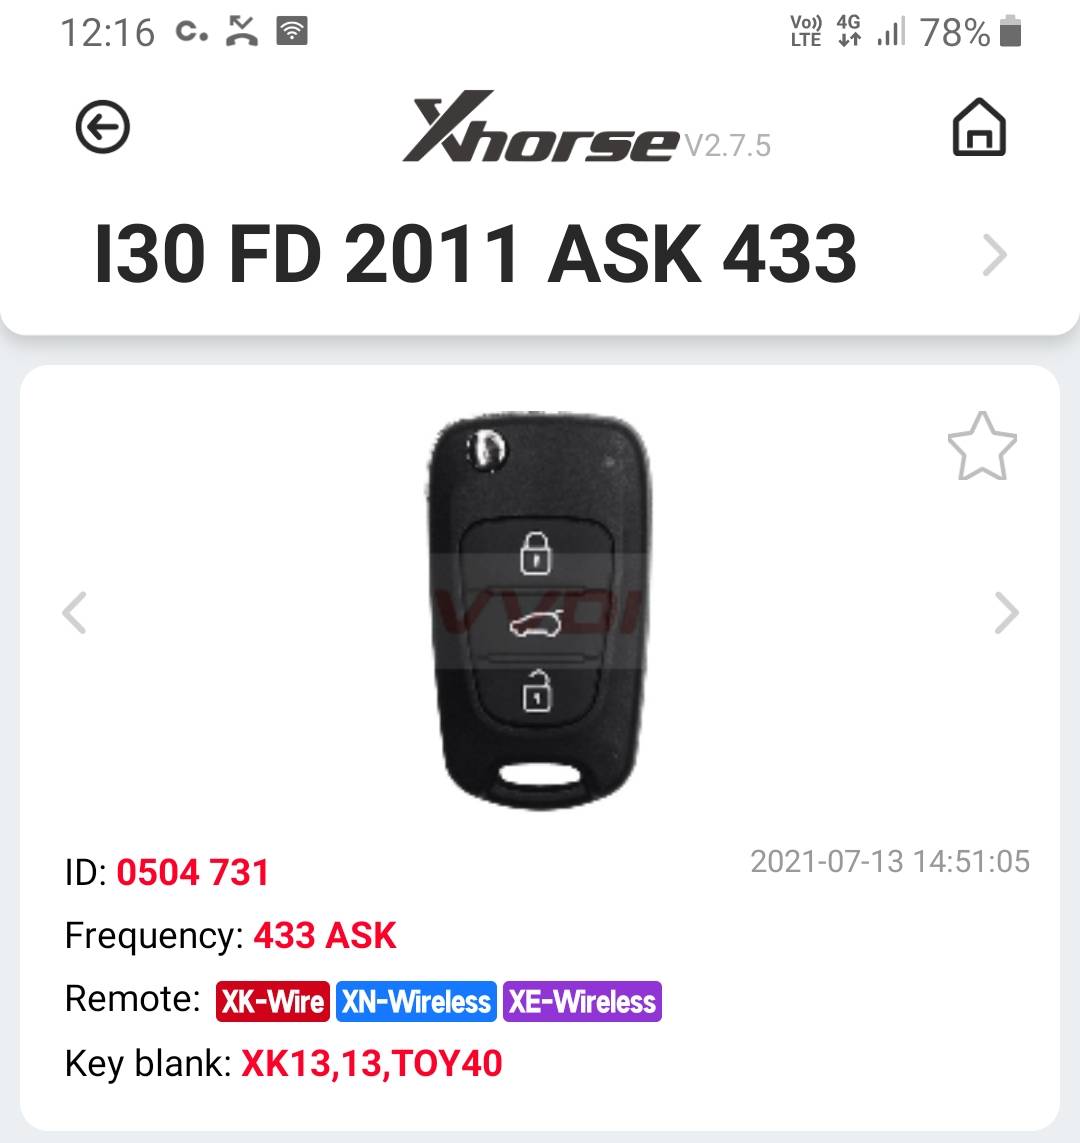
Task: Tap the Xhorse logo
Action: click(x=541, y=127)
